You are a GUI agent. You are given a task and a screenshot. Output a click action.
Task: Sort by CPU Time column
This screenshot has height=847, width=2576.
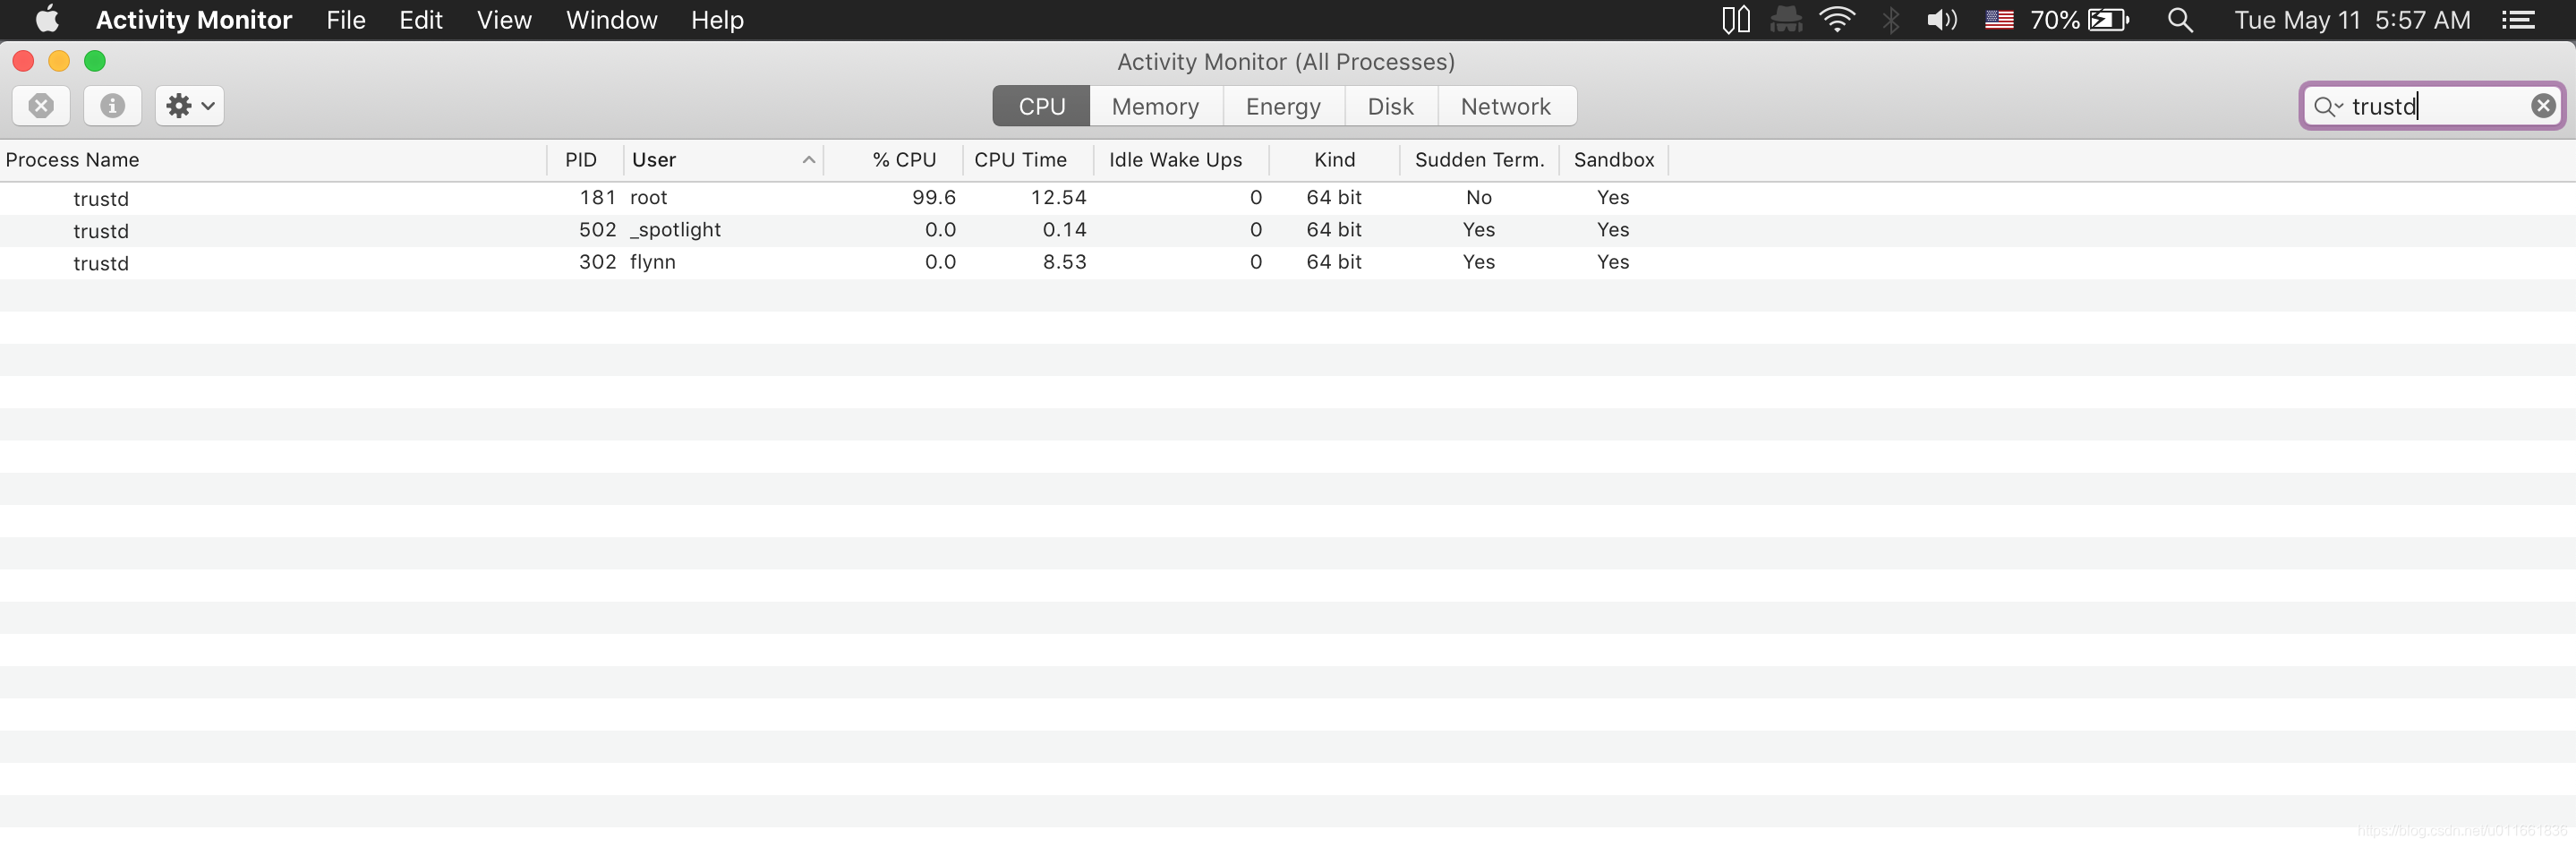(1028, 160)
